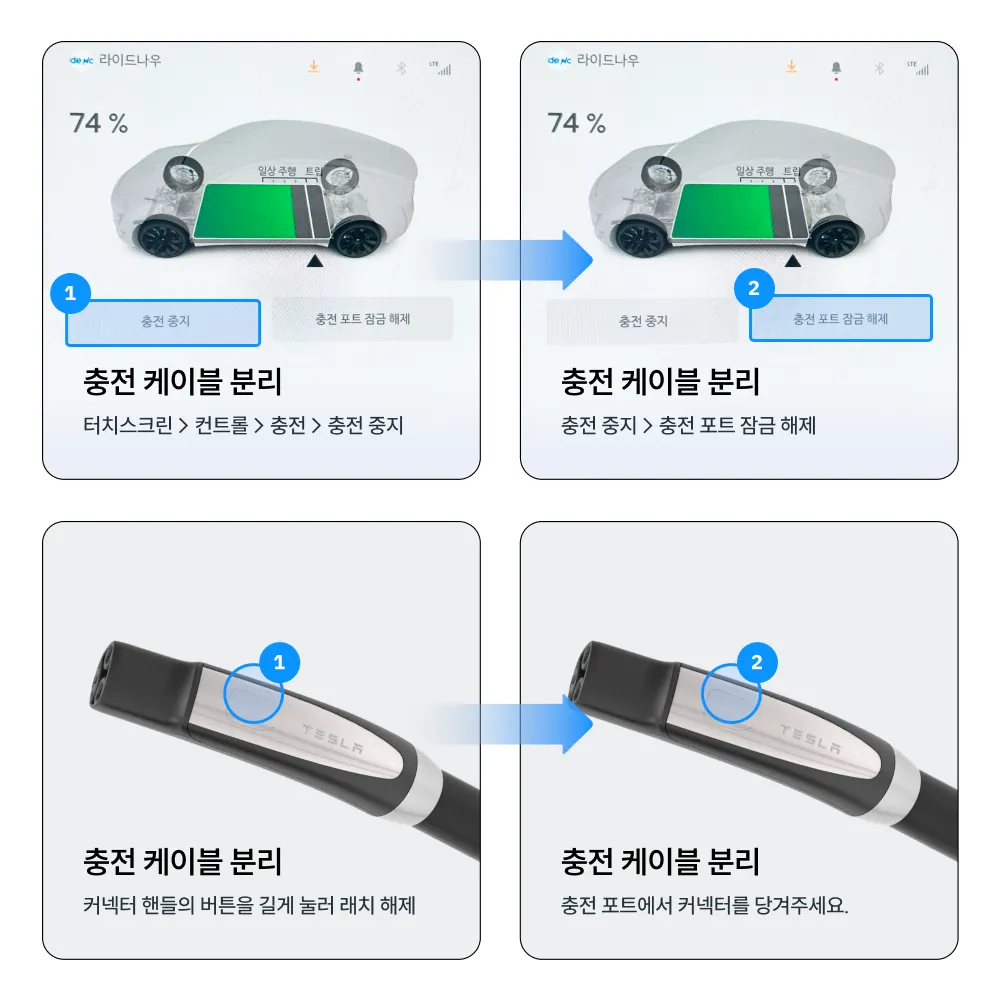This screenshot has width=1000, height=1000.
Task: Click the Bluetooth icon in step 2 screen
Action: [x=879, y=68]
